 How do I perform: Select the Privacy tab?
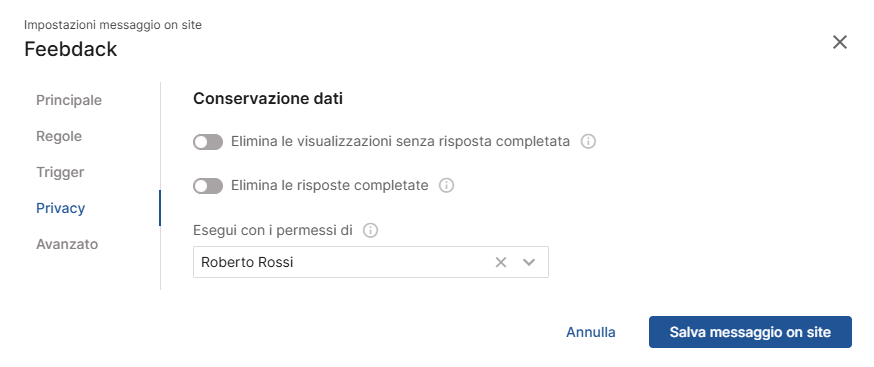[x=61, y=208]
